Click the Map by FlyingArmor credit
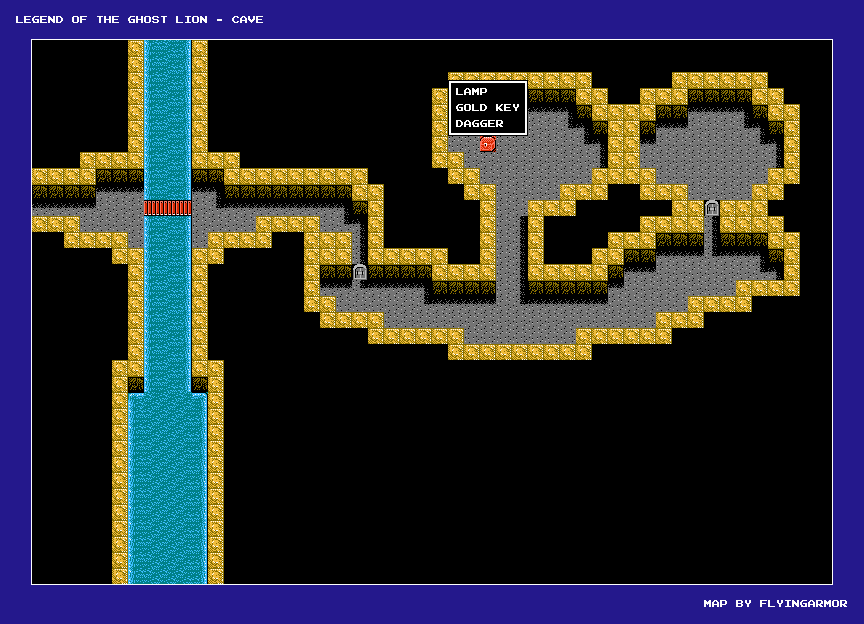The image size is (864, 624). click(775, 603)
